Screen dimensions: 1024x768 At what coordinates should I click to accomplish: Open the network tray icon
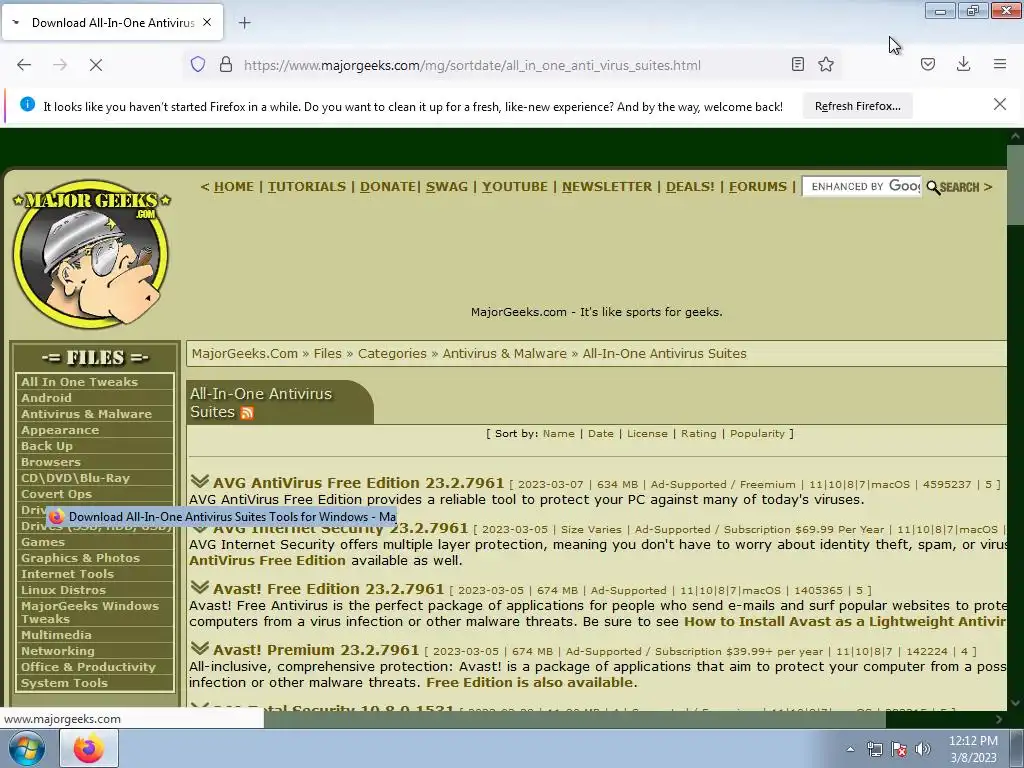[x=874, y=749]
